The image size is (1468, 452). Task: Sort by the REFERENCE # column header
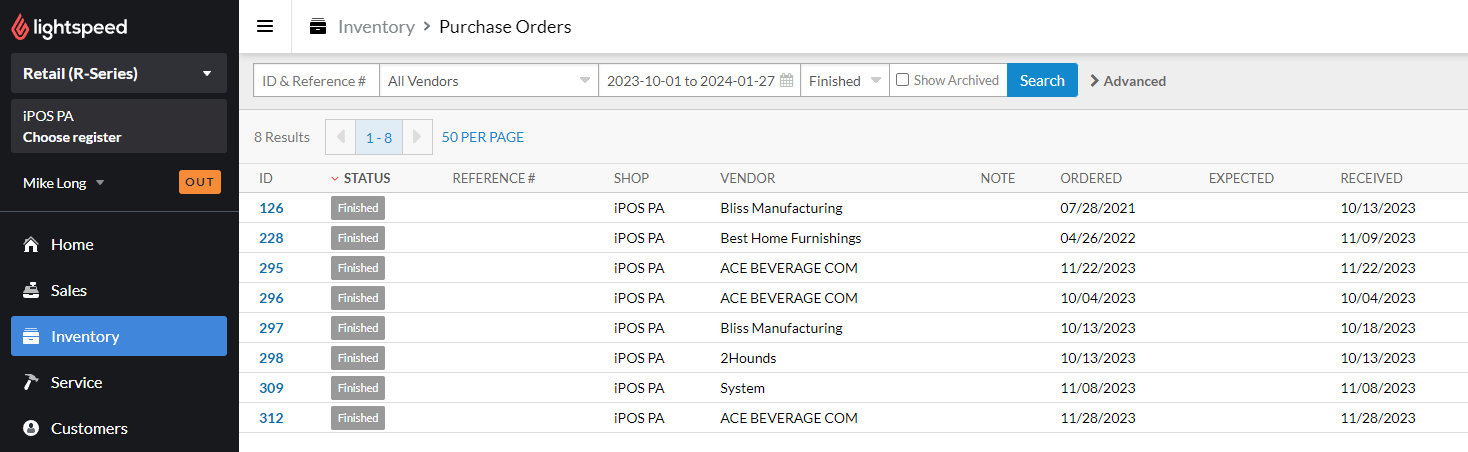pos(494,179)
